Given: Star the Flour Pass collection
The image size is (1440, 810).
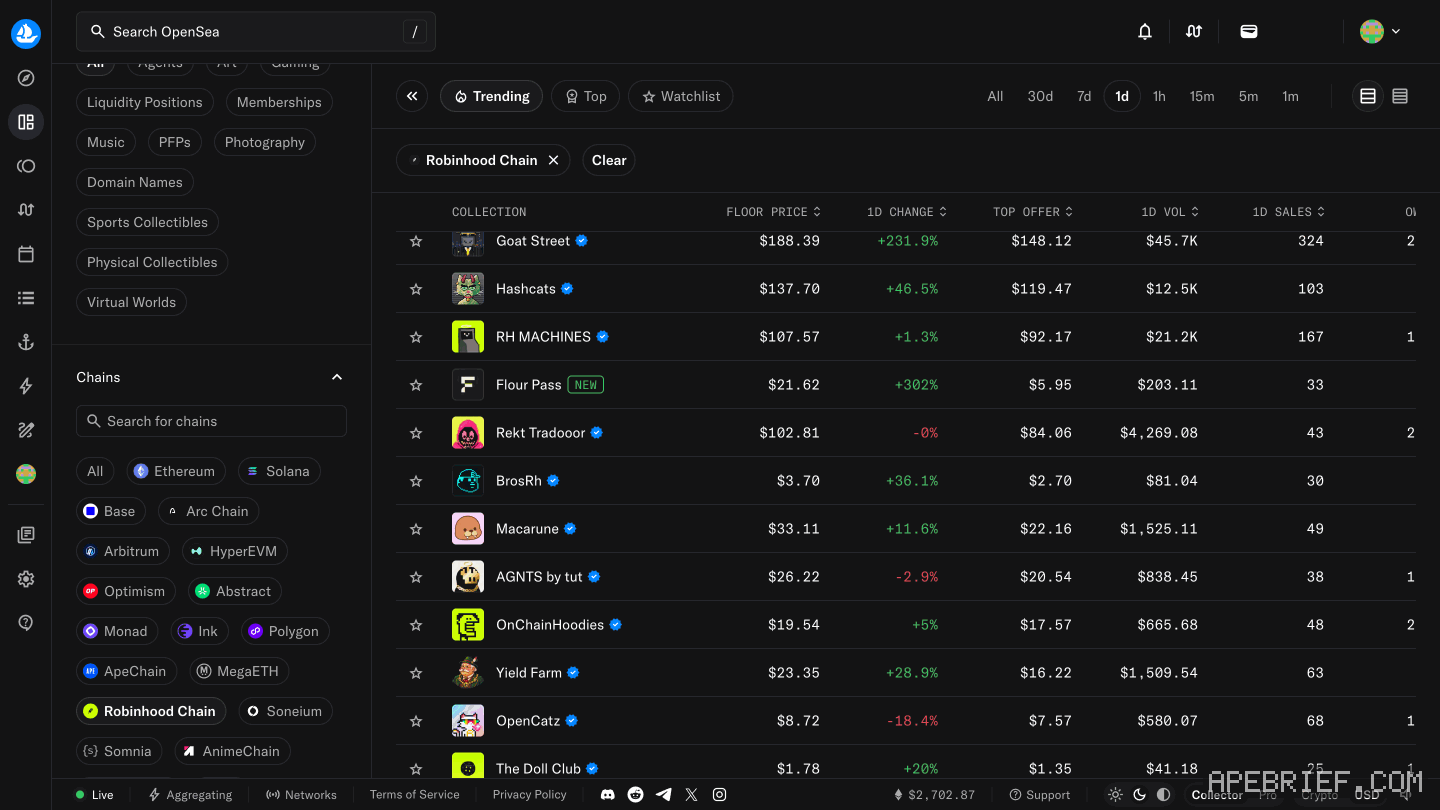Looking at the screenshot, I should pyautogui.click(x=416, y=385).
